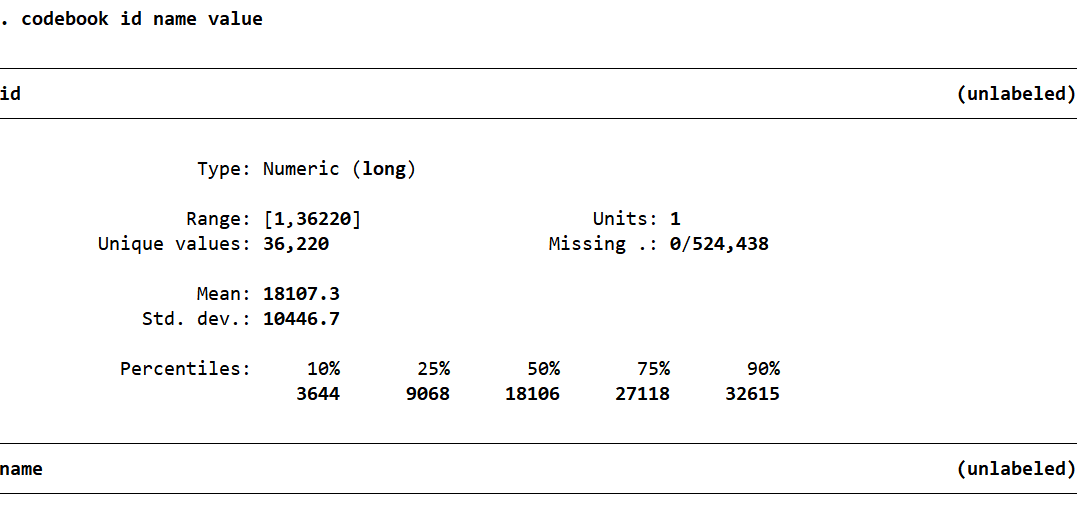Click the median value 18106
The height and width of the screenshot is (507, 1087).
pos(533,394)
